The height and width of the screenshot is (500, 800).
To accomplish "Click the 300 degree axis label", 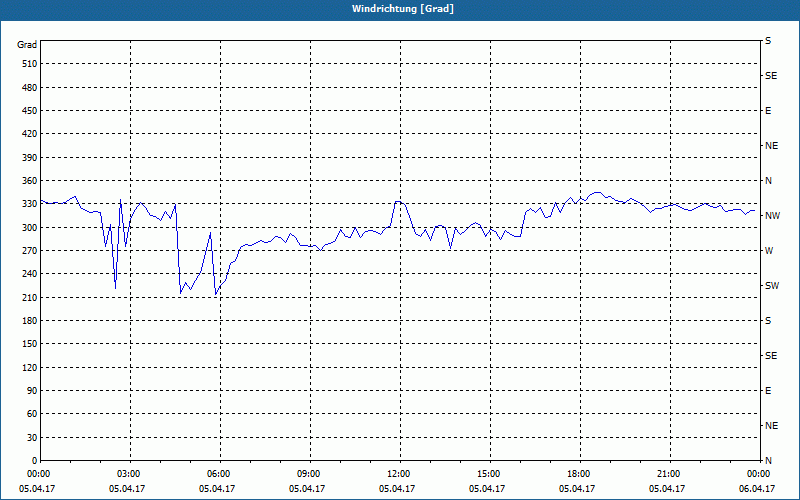I will pos(30,228).
